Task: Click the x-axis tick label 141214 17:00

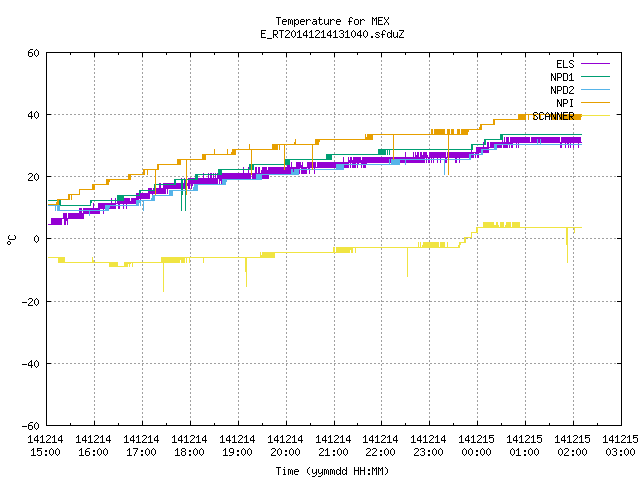Action: (x=141, y=446)
